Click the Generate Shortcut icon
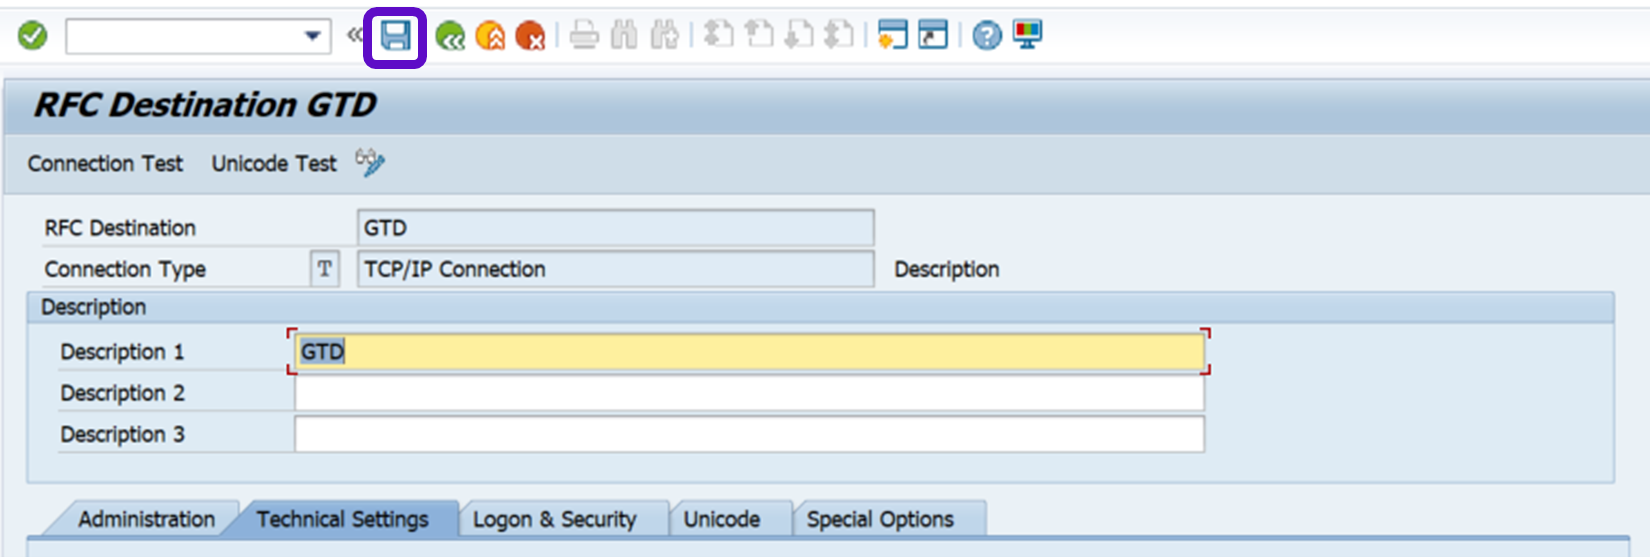This screenshot has height=557, width=1650. pyautogui.click(x=933, y=35)
